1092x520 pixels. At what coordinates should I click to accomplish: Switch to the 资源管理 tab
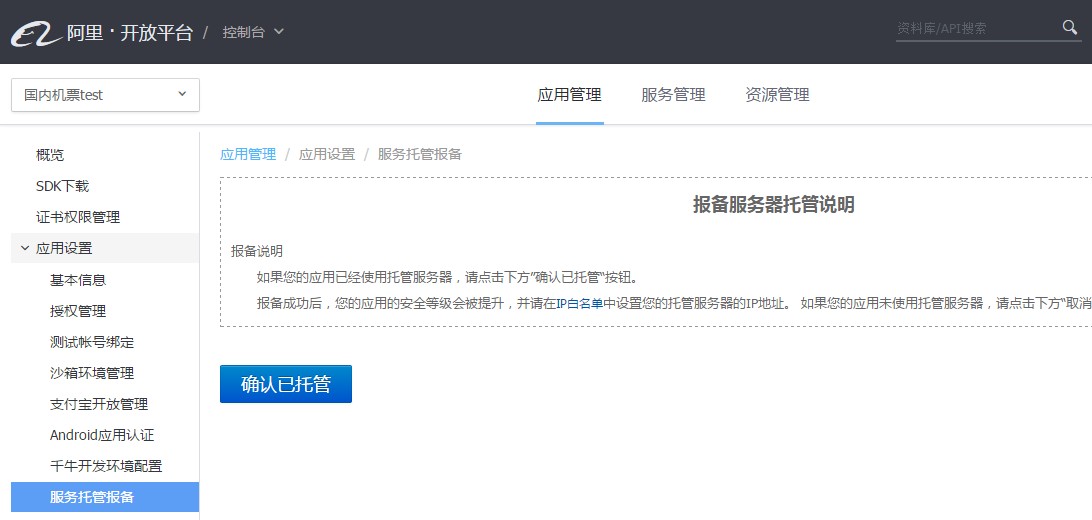click(777, 95)
